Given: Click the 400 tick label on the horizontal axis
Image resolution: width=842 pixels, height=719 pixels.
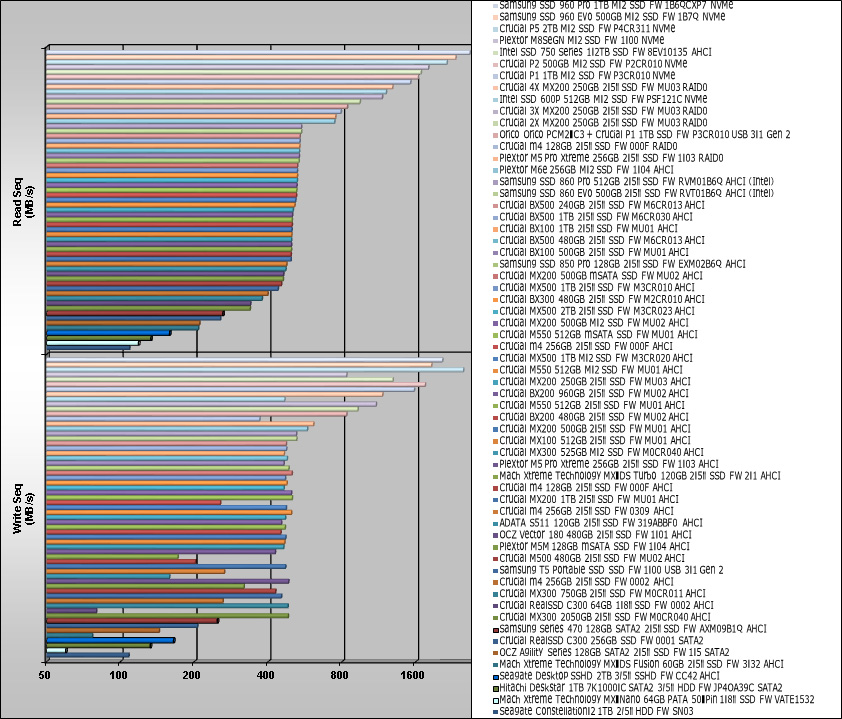Looking at the screenshot, I should tap(265, 675).
